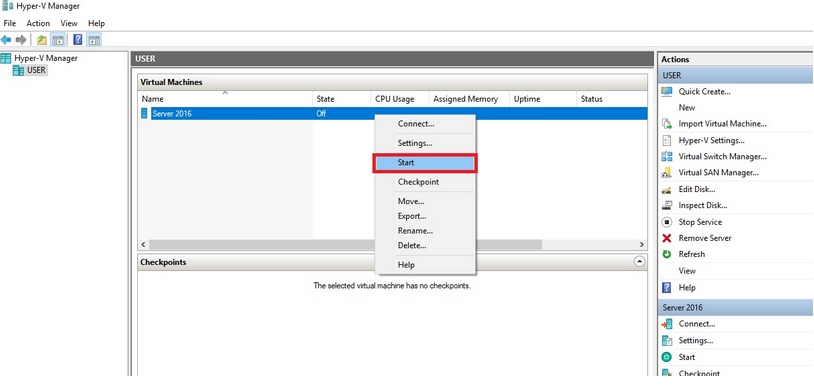Choose Connect... in the context menu
814x391 pixels.
[425, 124]
